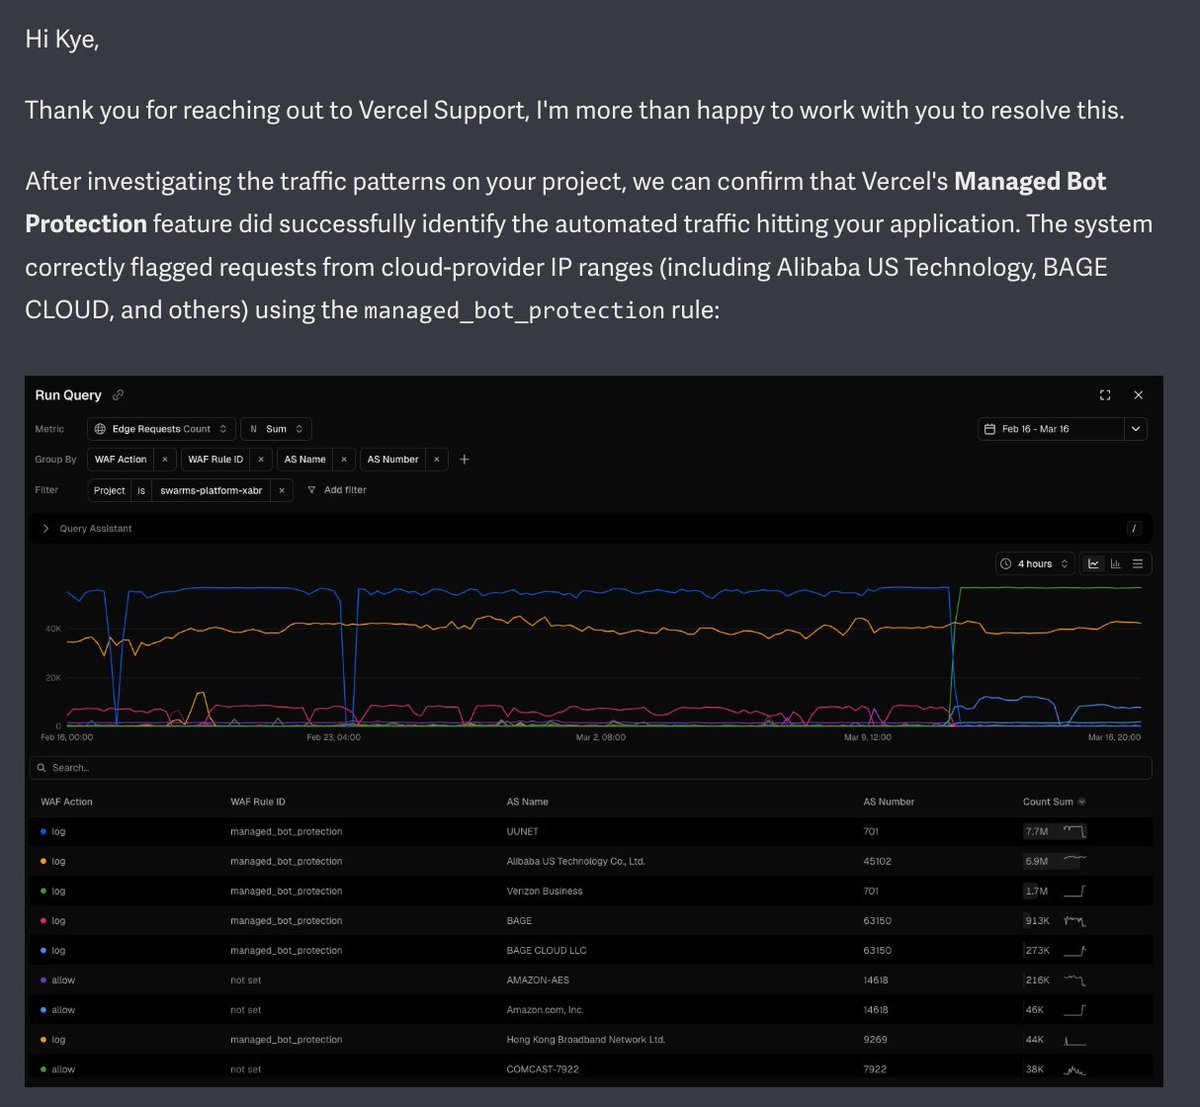Click the magnifier icon in the Search field

coord(42,768)
